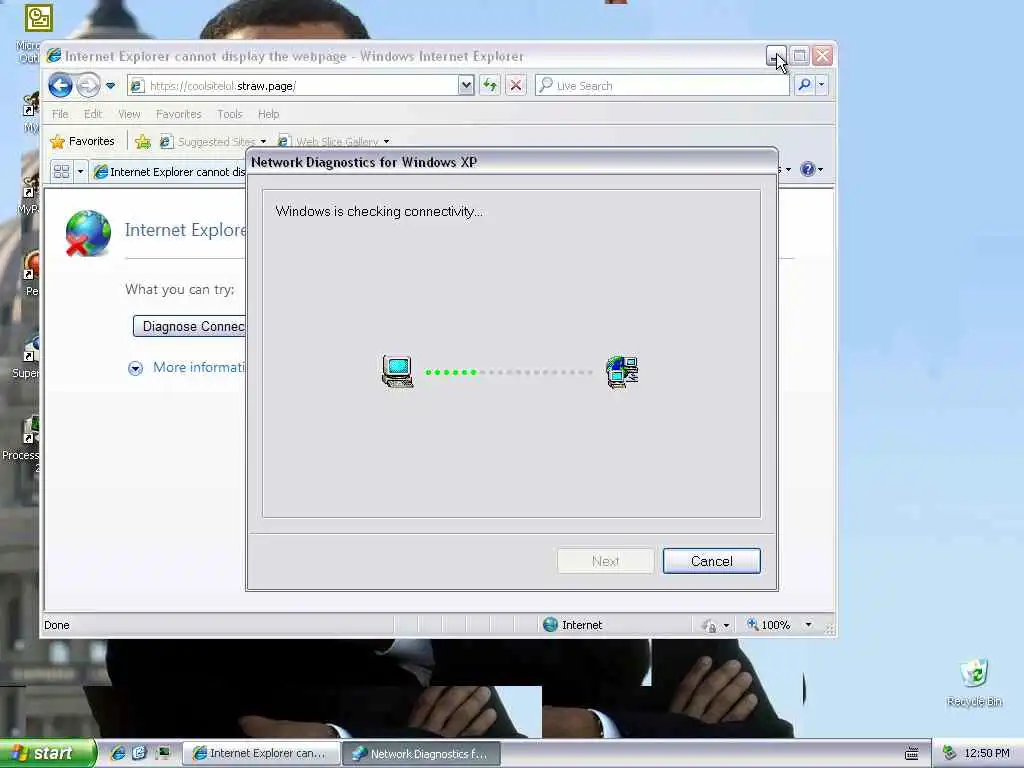1024x768 pixels.
Task: Open the tab list dropdown arrow
Action: [x=80, y=171]
